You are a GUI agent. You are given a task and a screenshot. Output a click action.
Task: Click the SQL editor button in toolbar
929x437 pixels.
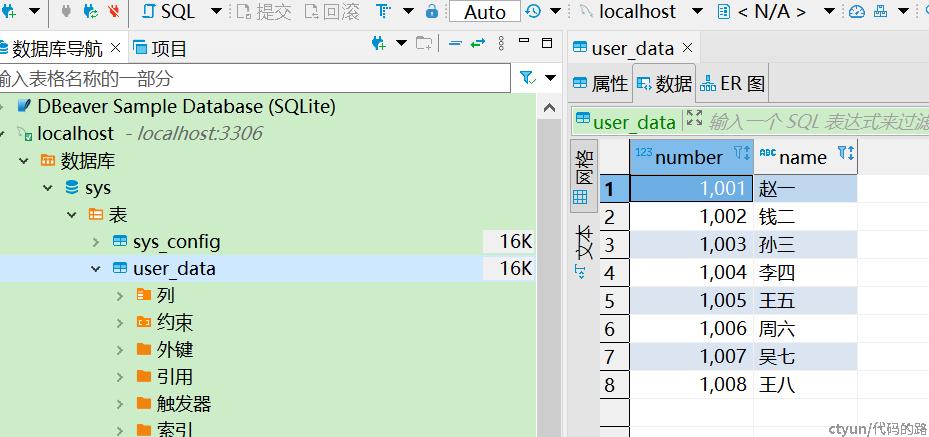(168, 12)
